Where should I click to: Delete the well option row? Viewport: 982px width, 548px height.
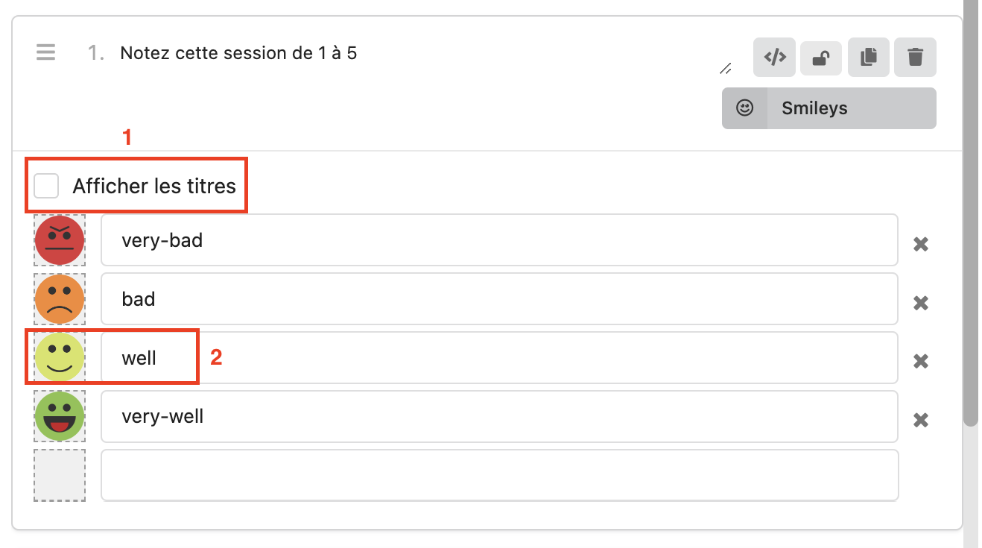tap(921, 361)
